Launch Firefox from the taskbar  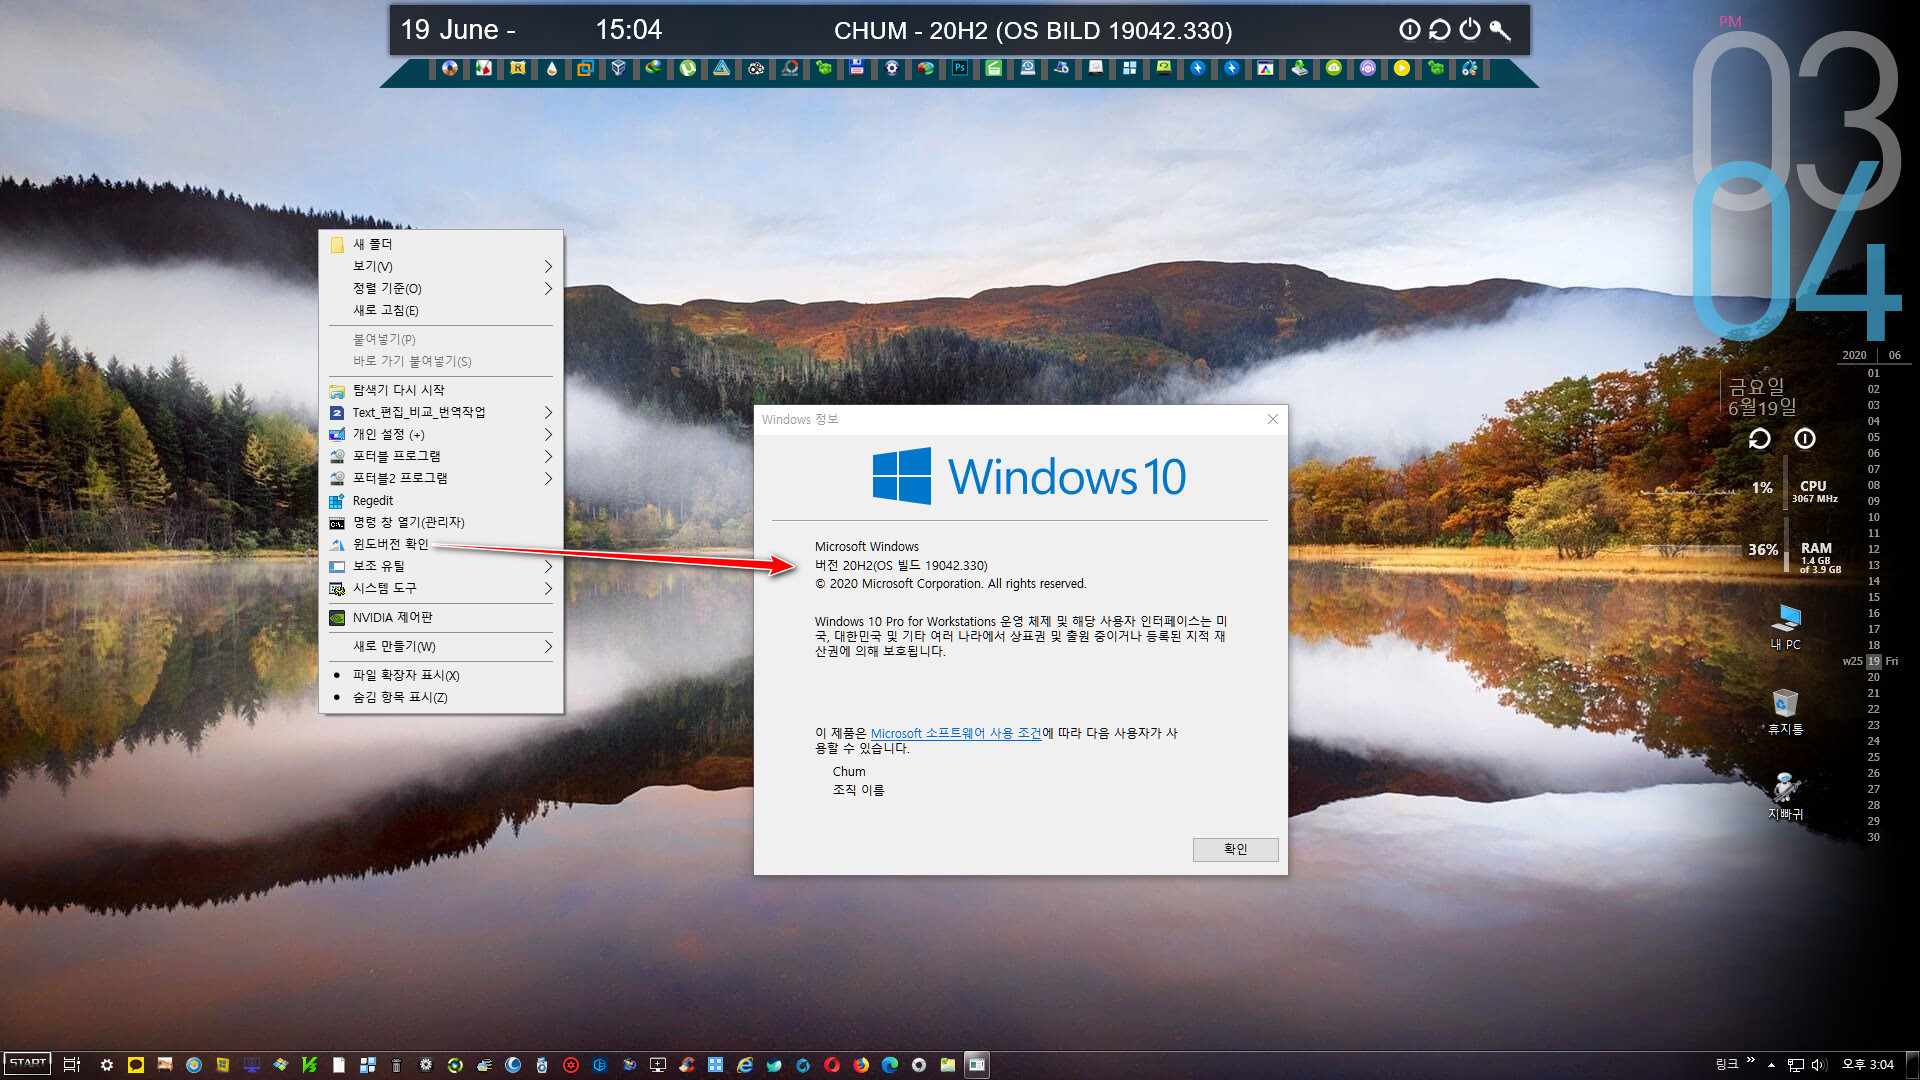[861, 1064]
